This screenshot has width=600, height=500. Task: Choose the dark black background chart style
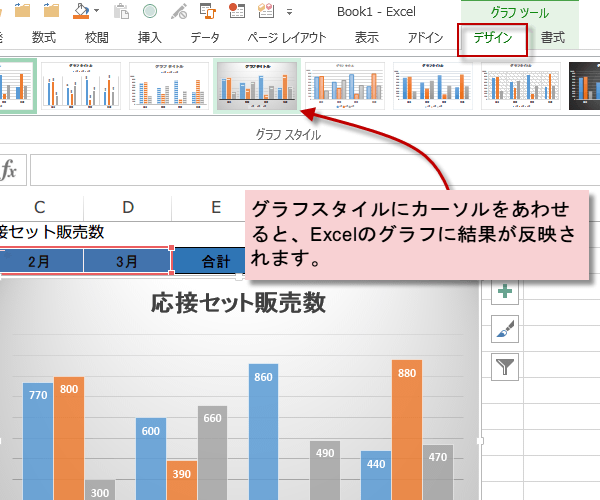tap(584, 86)
